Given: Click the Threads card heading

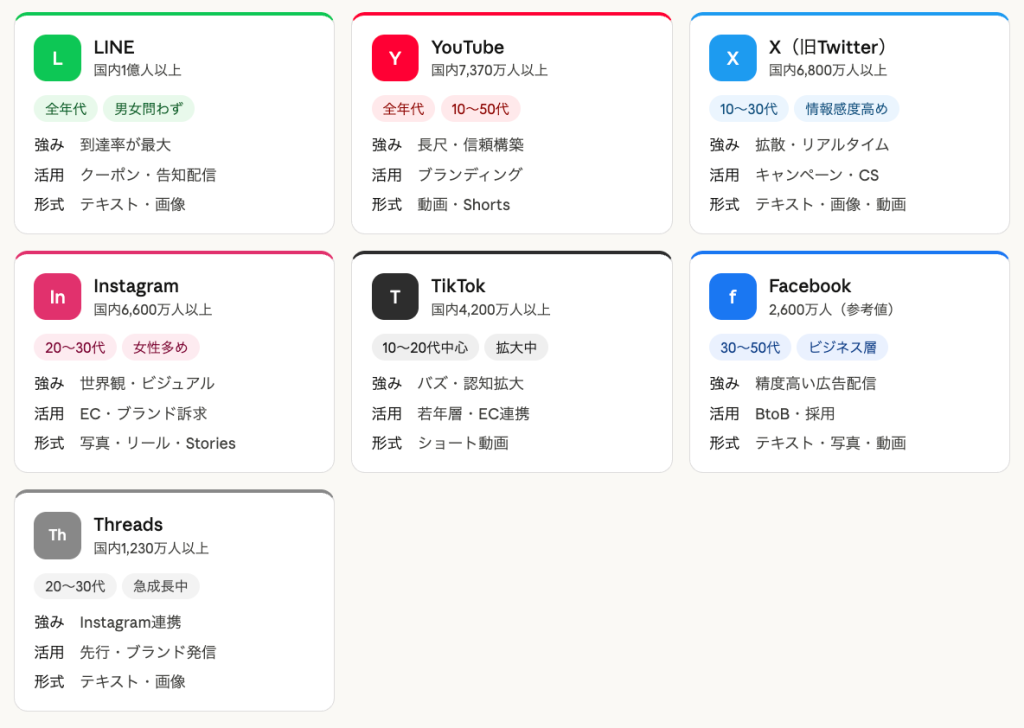Looking at the screenshot, I should click(x=128, y=524).
